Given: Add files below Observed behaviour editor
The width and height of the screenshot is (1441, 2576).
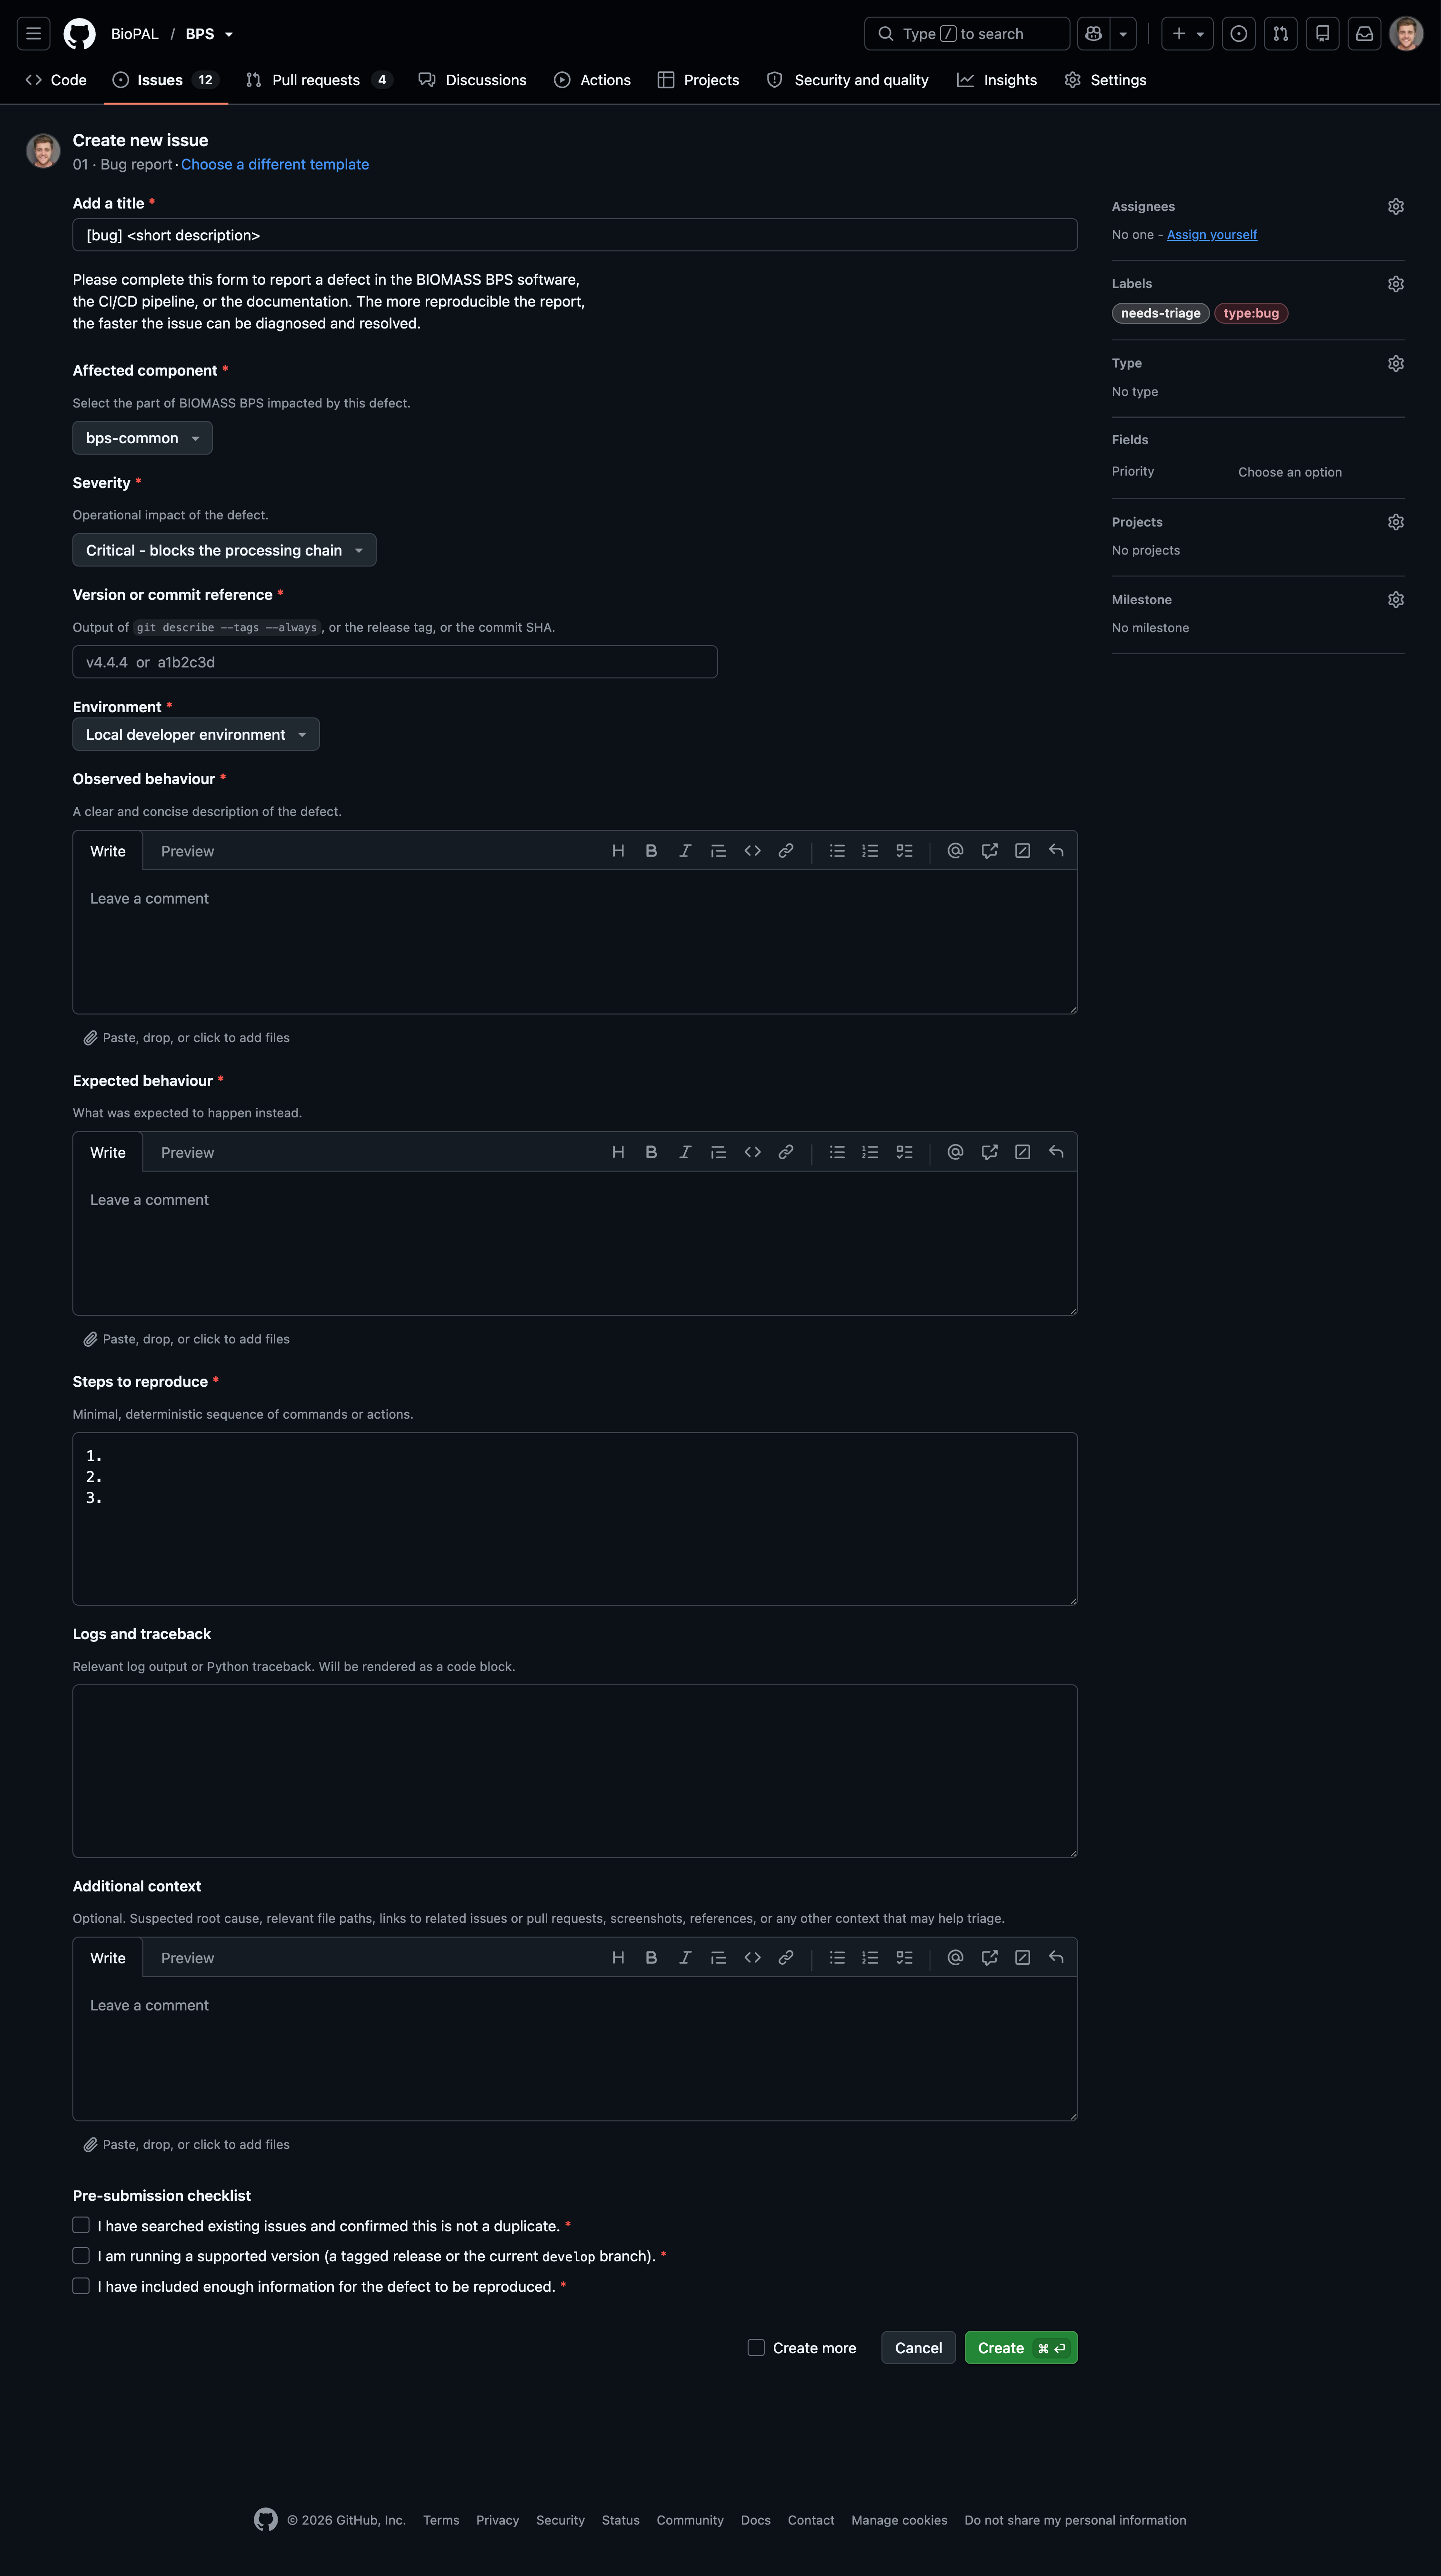Looking at the screenshot, I should (x=187, y=1038).
